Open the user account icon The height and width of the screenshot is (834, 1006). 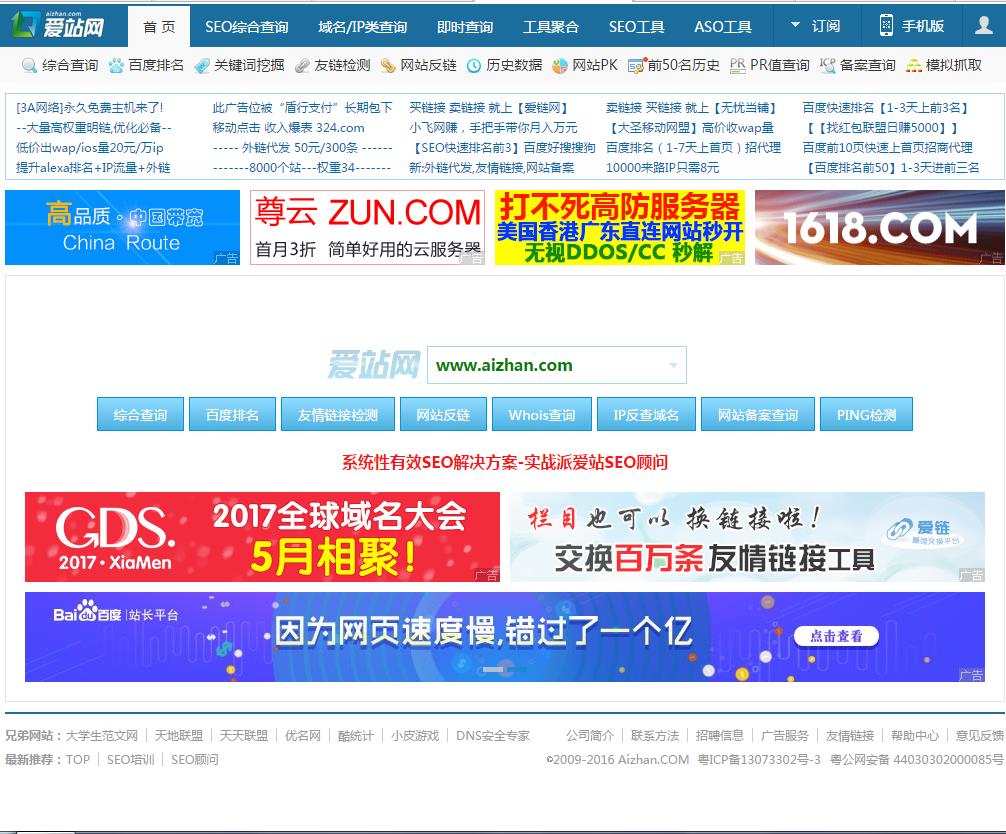tap(983, 25)
